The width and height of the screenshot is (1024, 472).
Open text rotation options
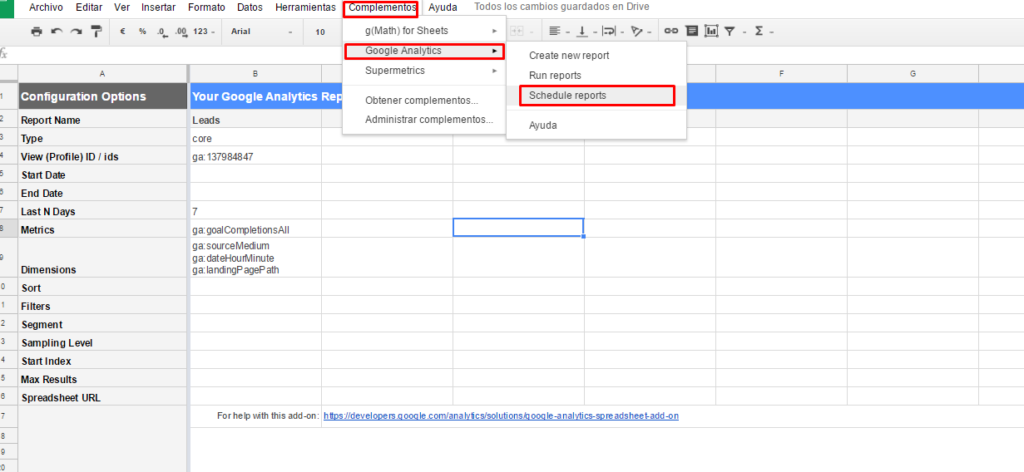pos(641,31)
